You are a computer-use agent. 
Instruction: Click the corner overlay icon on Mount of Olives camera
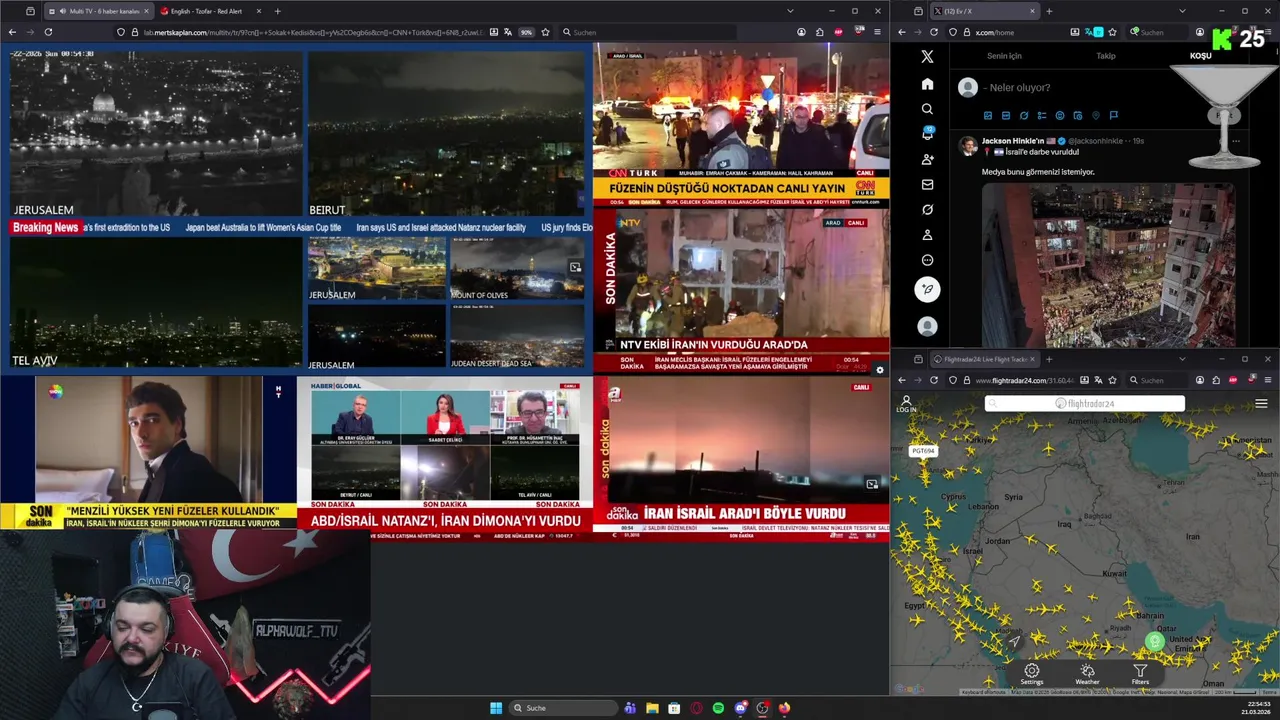click(x=575, y=267)
